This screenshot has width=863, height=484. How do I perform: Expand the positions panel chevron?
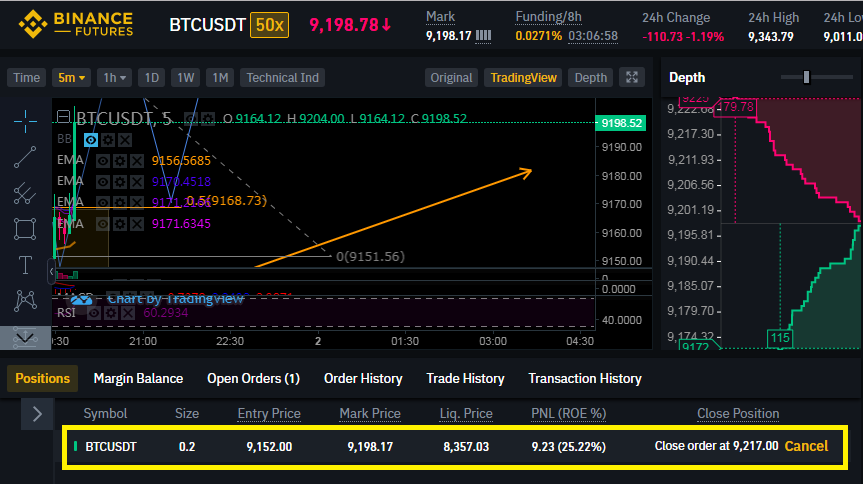pyautogui.click(x=37, y=414)
